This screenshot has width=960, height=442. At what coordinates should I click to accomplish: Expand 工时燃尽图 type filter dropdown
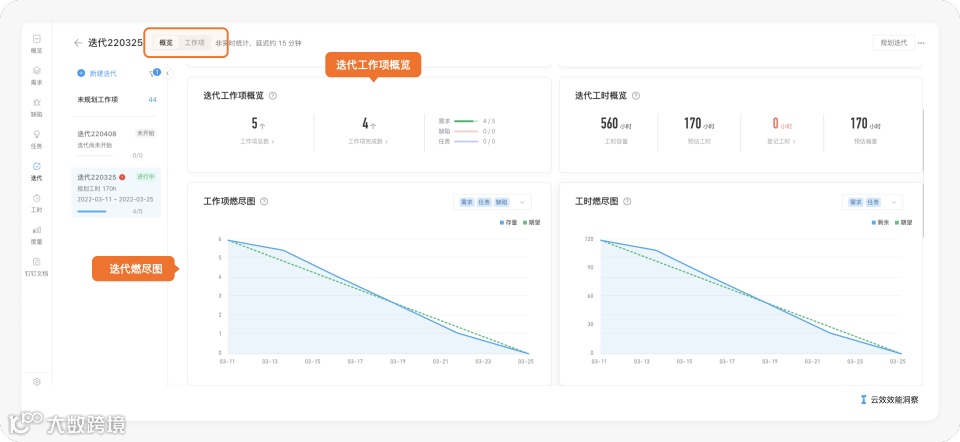click(893, 202)
